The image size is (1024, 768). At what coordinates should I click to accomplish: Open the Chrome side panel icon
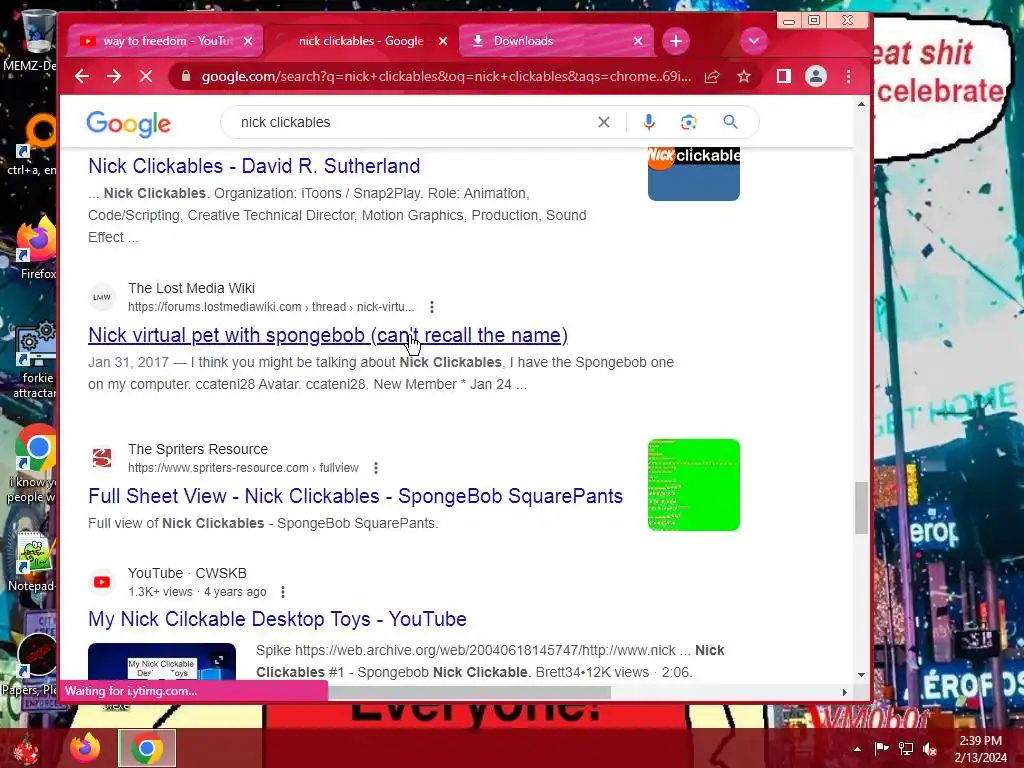(x=784, y=76)
